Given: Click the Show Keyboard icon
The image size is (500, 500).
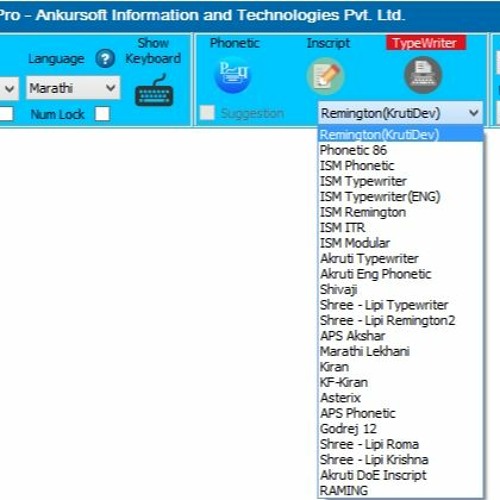Looking at the screenshot, I should pyautogui.click(x=154, y=90).
